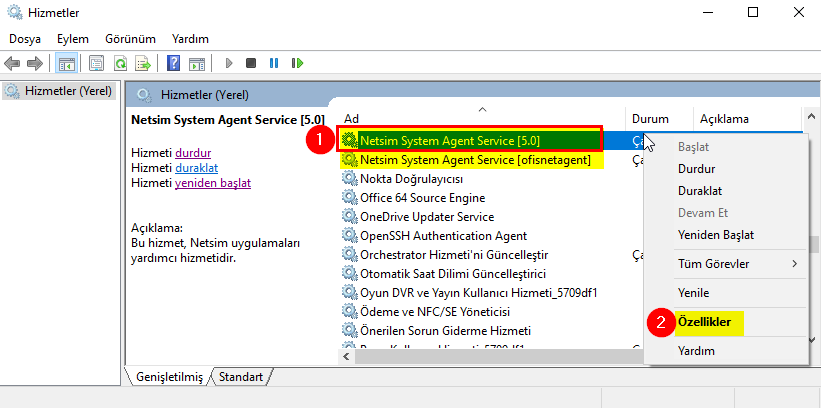Toggle the Show/Hide Console Tree icon
821x408 pixels.
(x=67, y=64)
